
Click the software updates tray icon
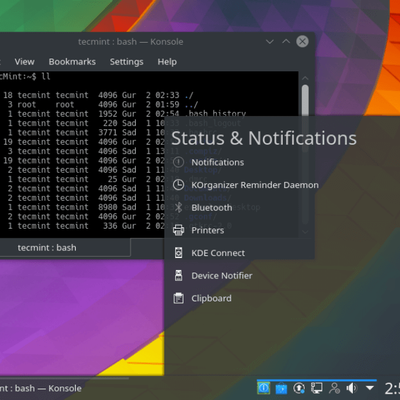(299, 388)
